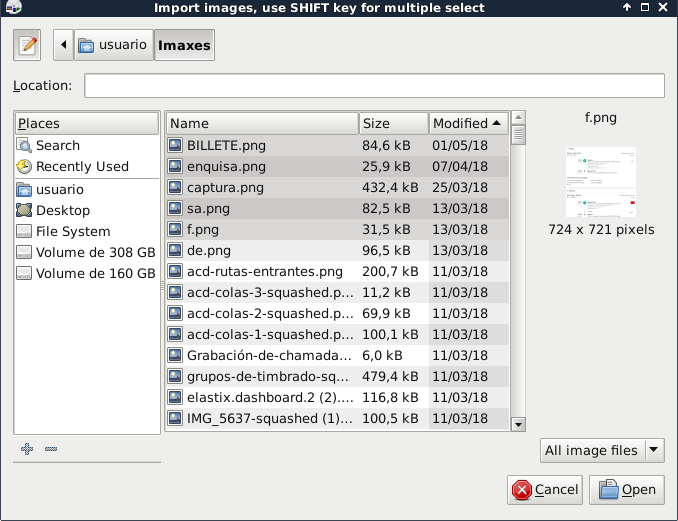
Task: Select the BILLETE.png file
Action: pos(226,145)
